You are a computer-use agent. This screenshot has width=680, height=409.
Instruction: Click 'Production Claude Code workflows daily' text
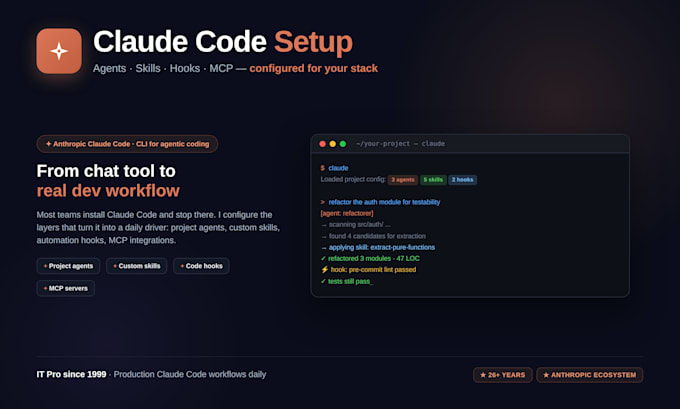(x=190, y=374)
